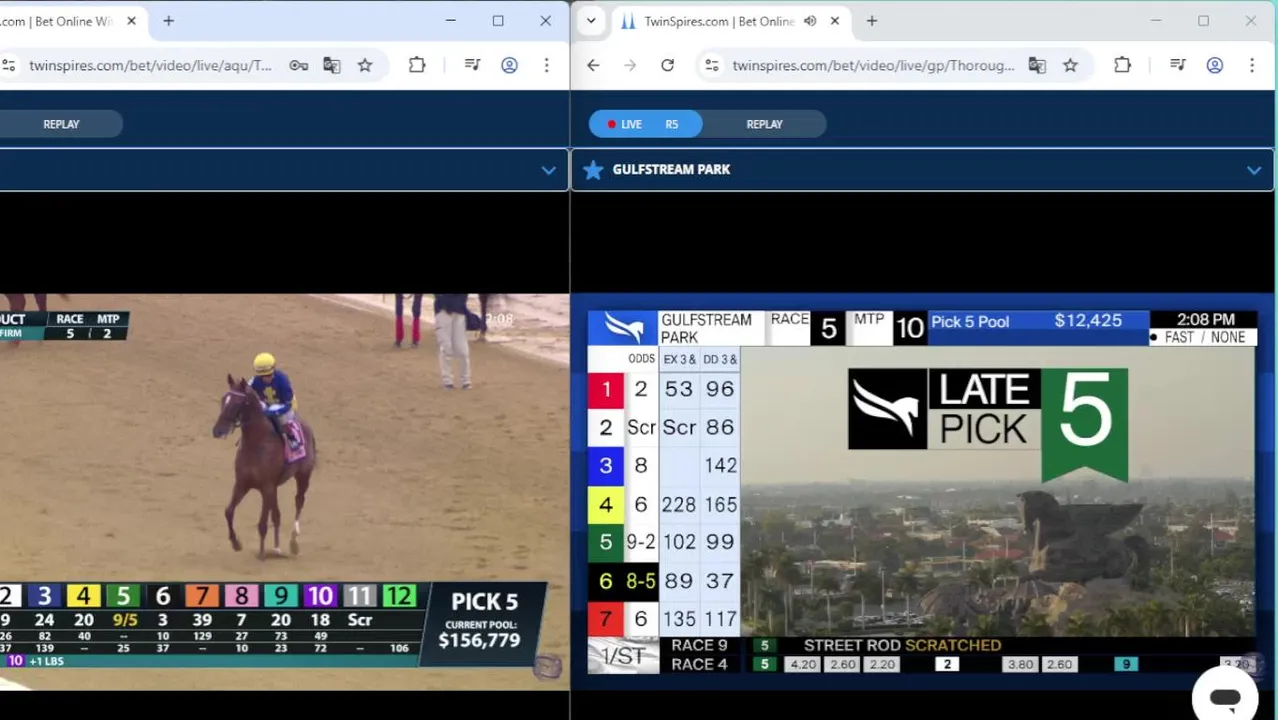Click '2:08 PM' time display
The width and height of the screenshot is (1278, 720).
coord(1206,320)
